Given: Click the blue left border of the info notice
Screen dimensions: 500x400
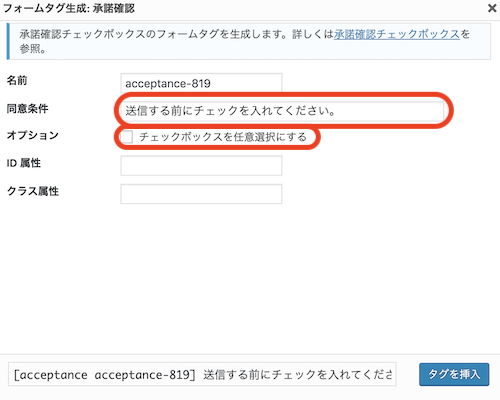Looking at the screenshot, I should point(8,41).
